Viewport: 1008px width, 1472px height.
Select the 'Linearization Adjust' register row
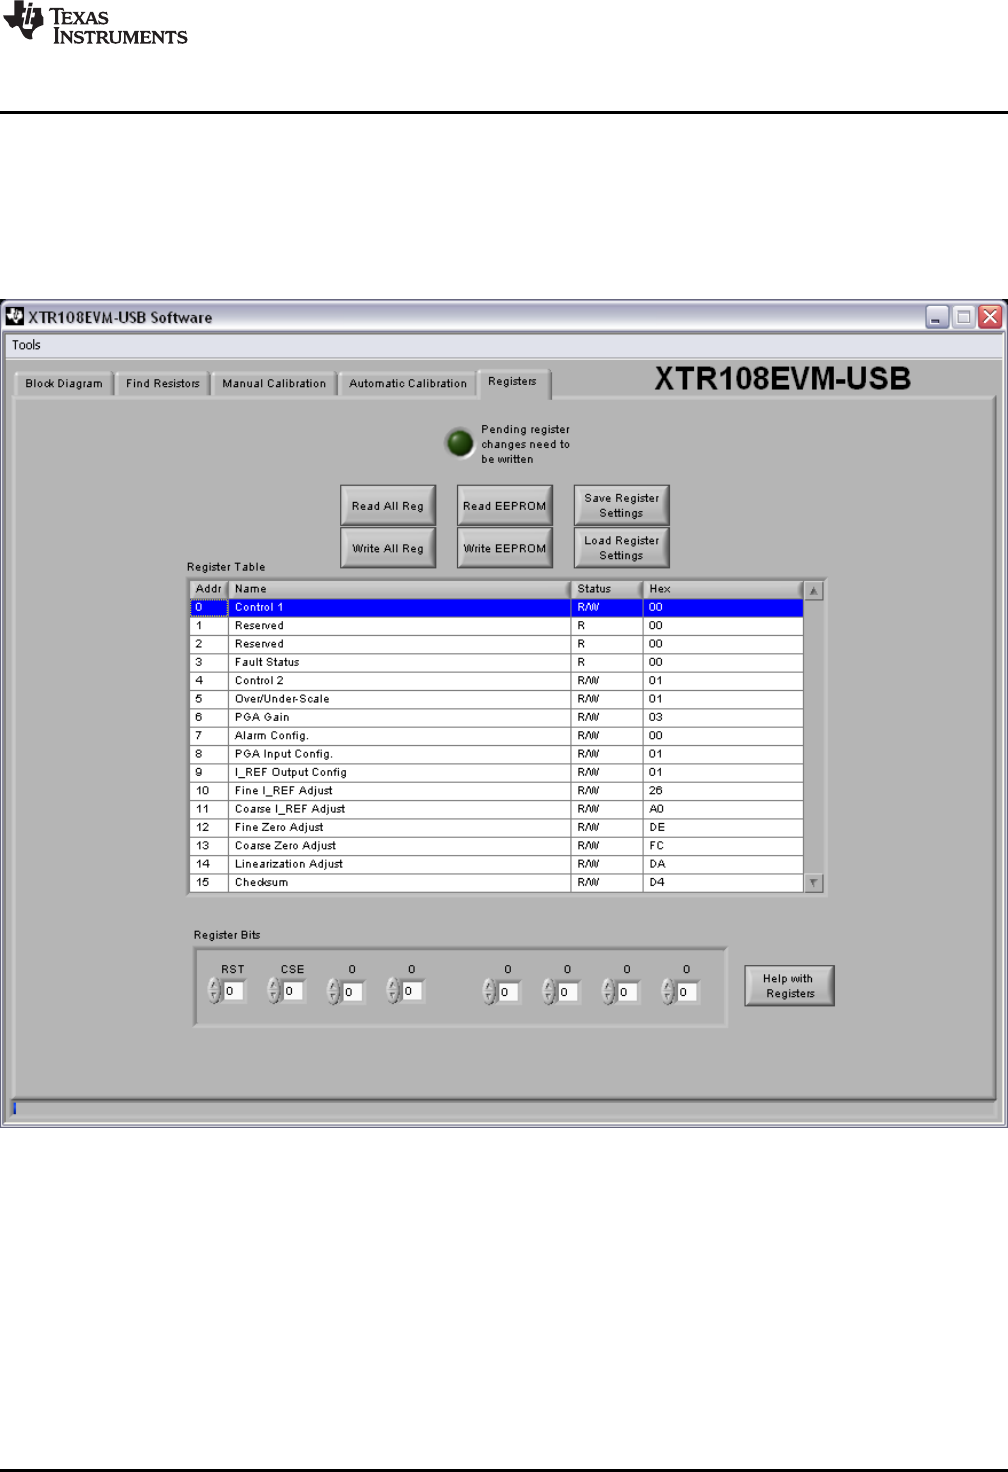click(x=497, y=864)
